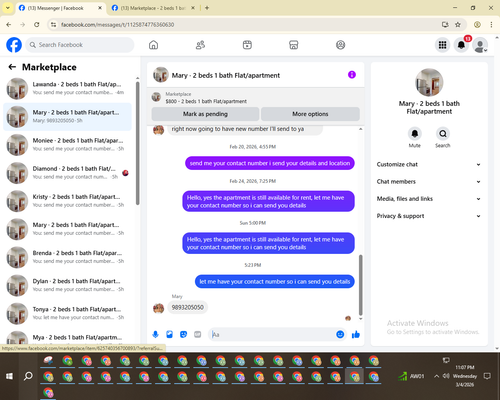Viewport: 500px width, 400px height.
Task: Open the Lawanda 2 beds conversation
Action: point(68,89)
